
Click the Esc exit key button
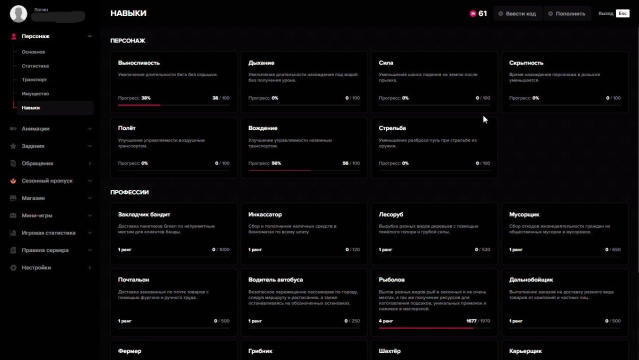pos(622,13)
